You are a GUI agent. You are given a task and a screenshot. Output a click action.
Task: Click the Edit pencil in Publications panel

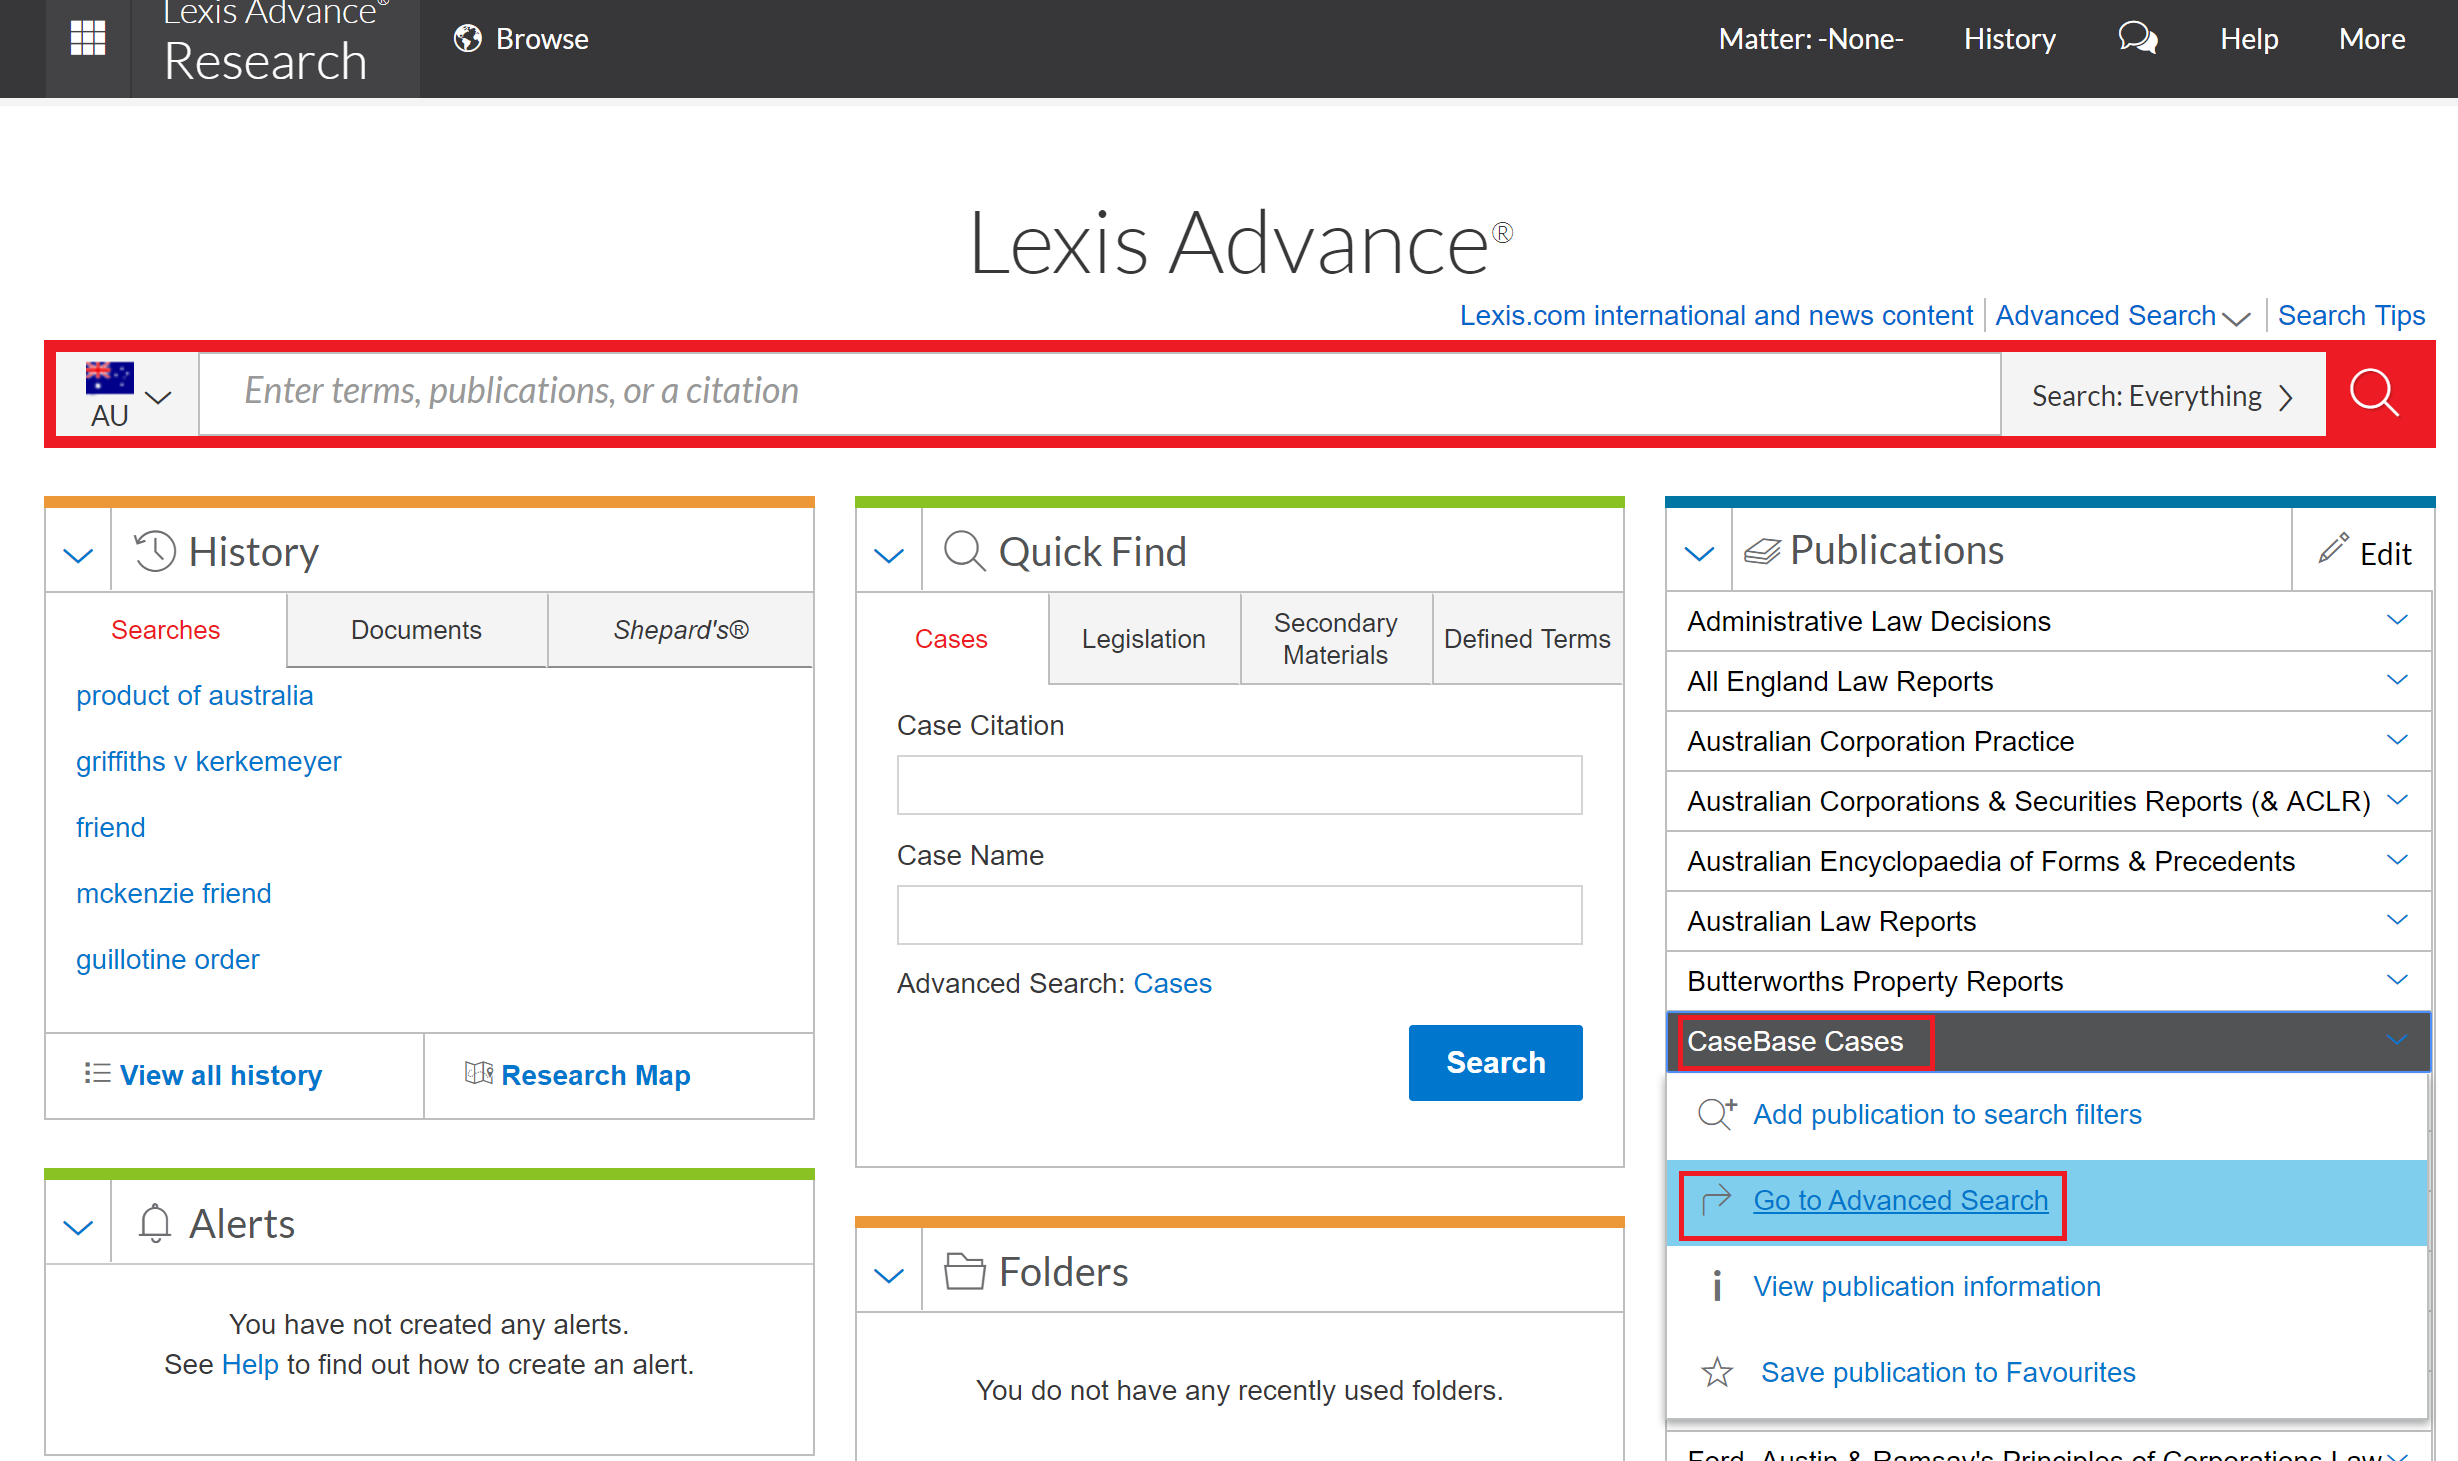2333,548
